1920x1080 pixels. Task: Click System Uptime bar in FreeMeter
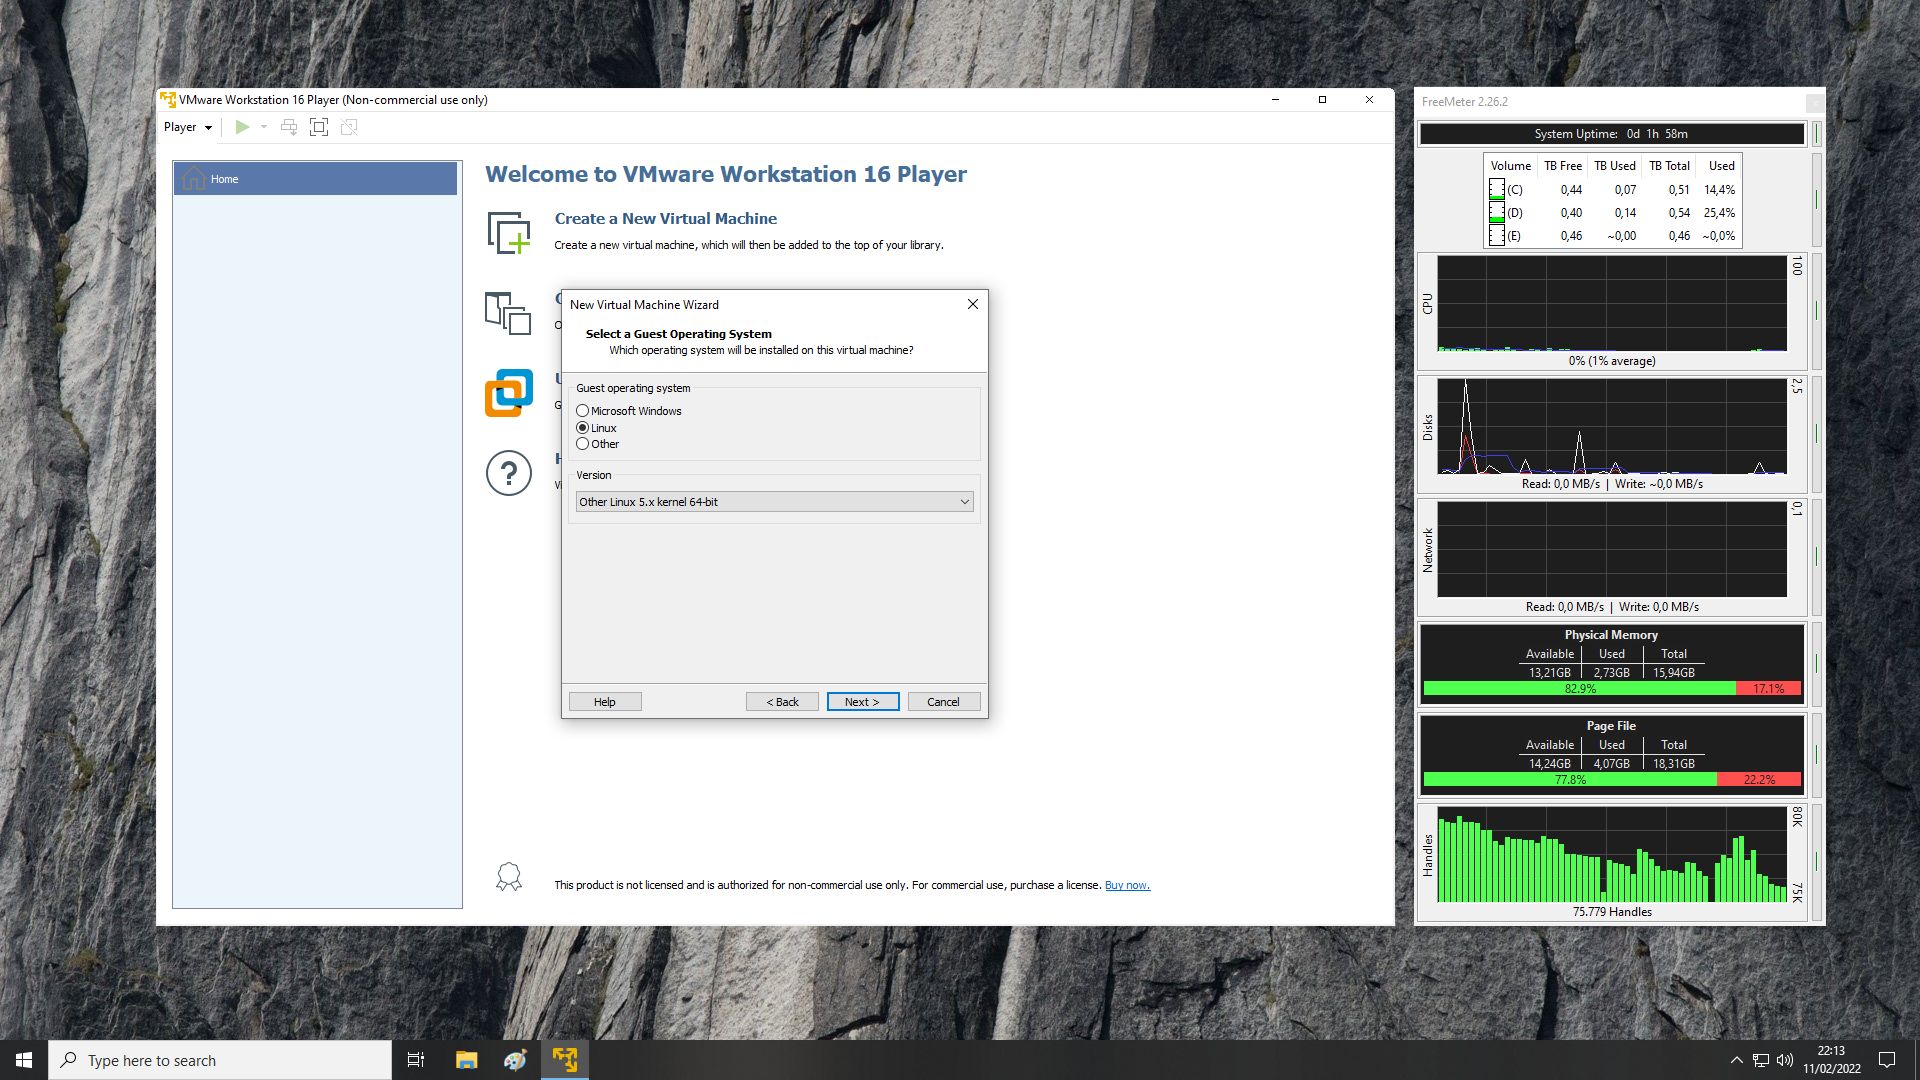point(1611,134)
